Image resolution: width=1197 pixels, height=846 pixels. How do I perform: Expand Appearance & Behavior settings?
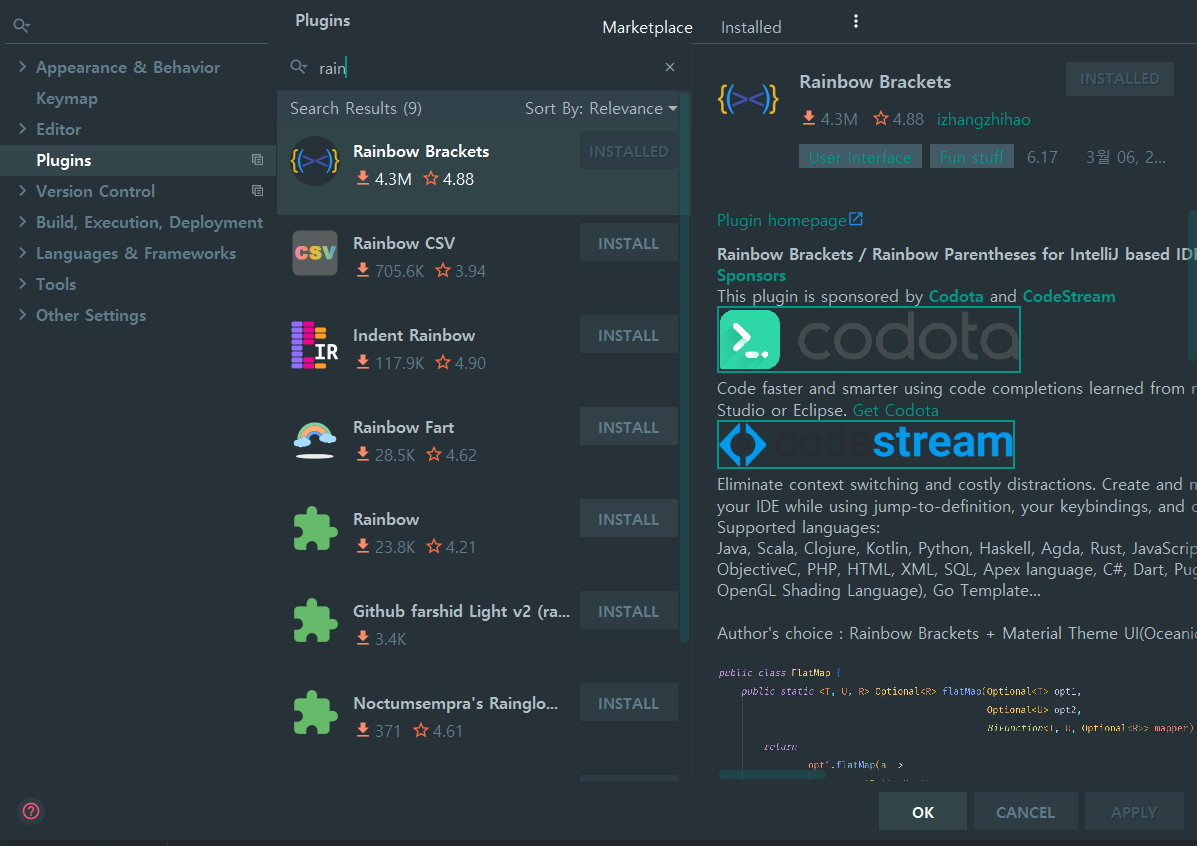pyautogui.click(x=22, y=66)
